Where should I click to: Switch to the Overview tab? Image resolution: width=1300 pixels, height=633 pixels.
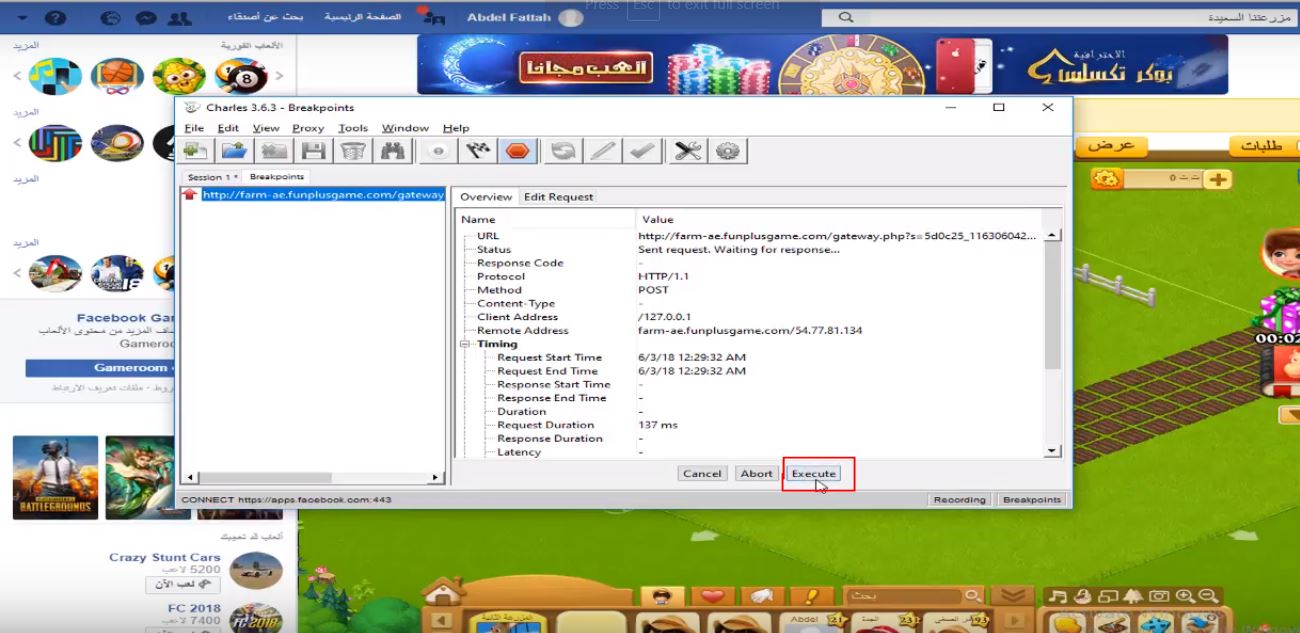[486, 197]
